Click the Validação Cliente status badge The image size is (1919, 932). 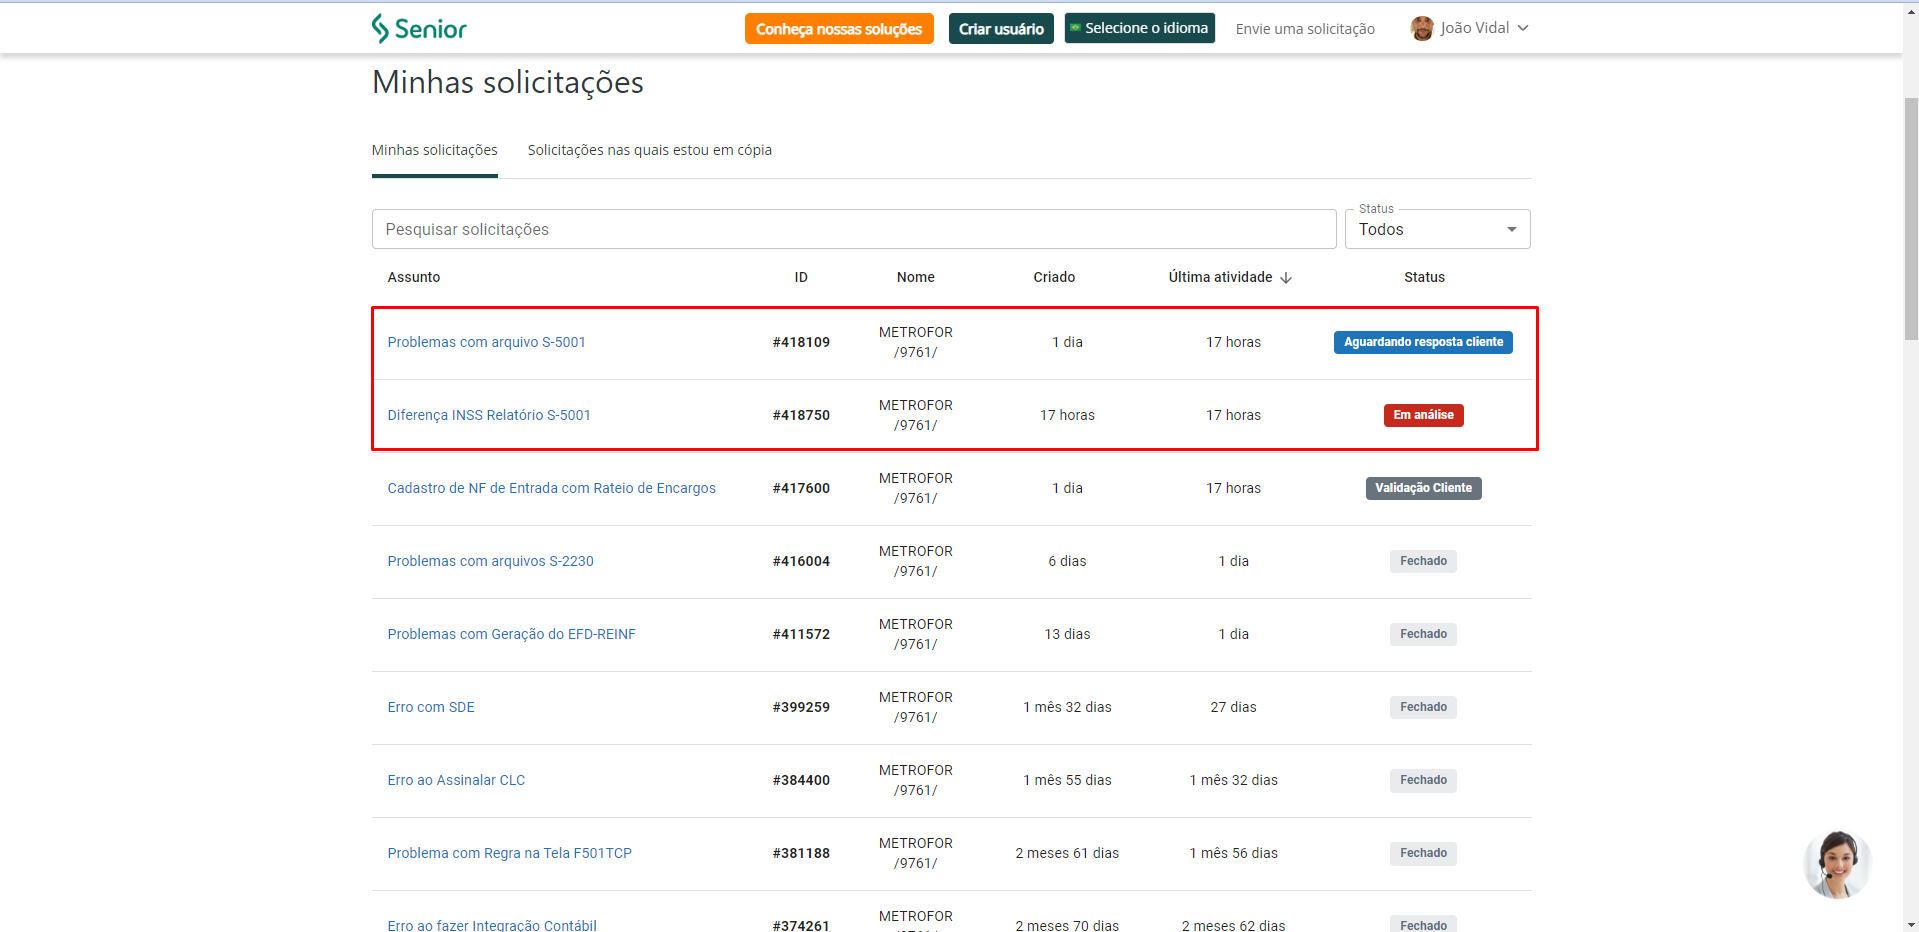coord(1423,488)
